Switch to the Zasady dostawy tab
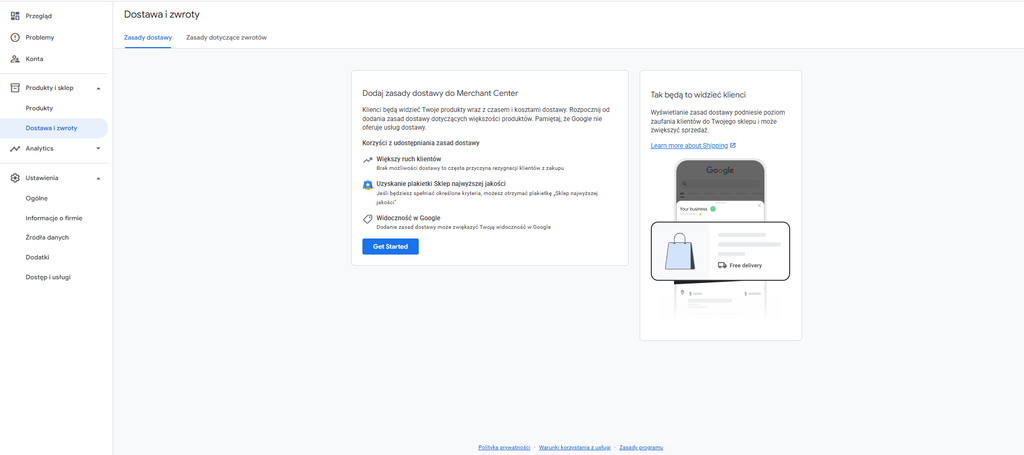1024x455 pixels. [148, 37]
